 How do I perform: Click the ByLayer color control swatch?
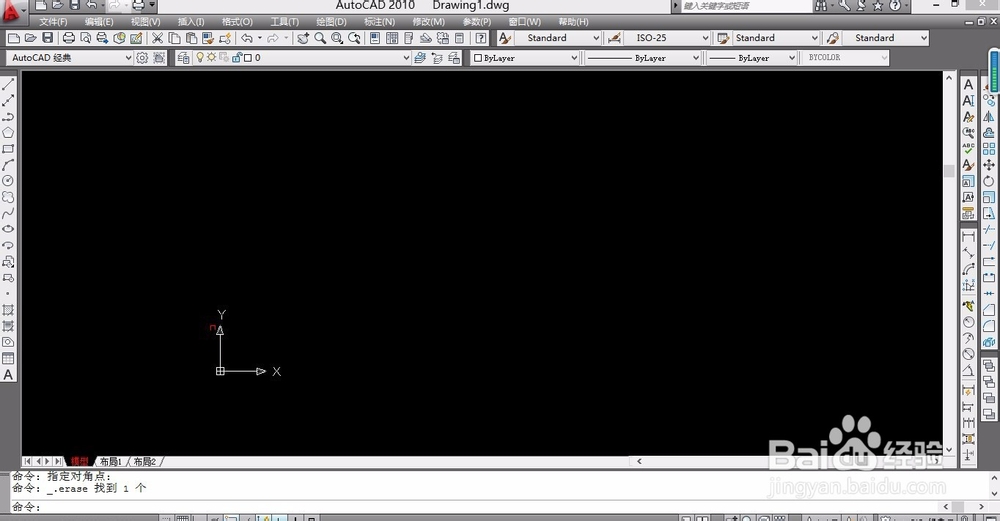coord(478,58)
